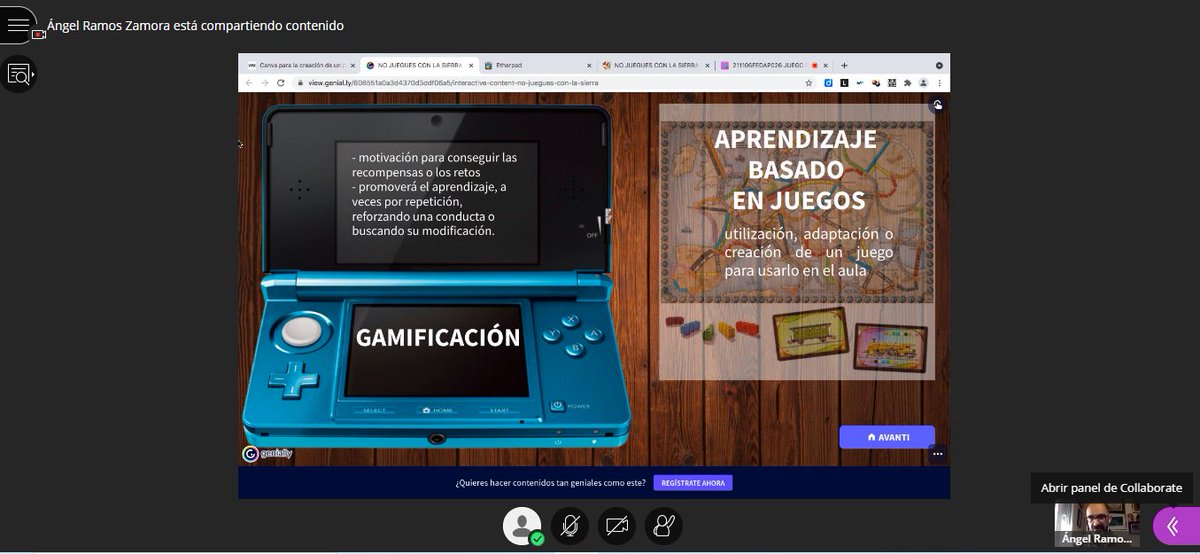Click the console START button
This screenshot has height=554, width=1200.
499,410
